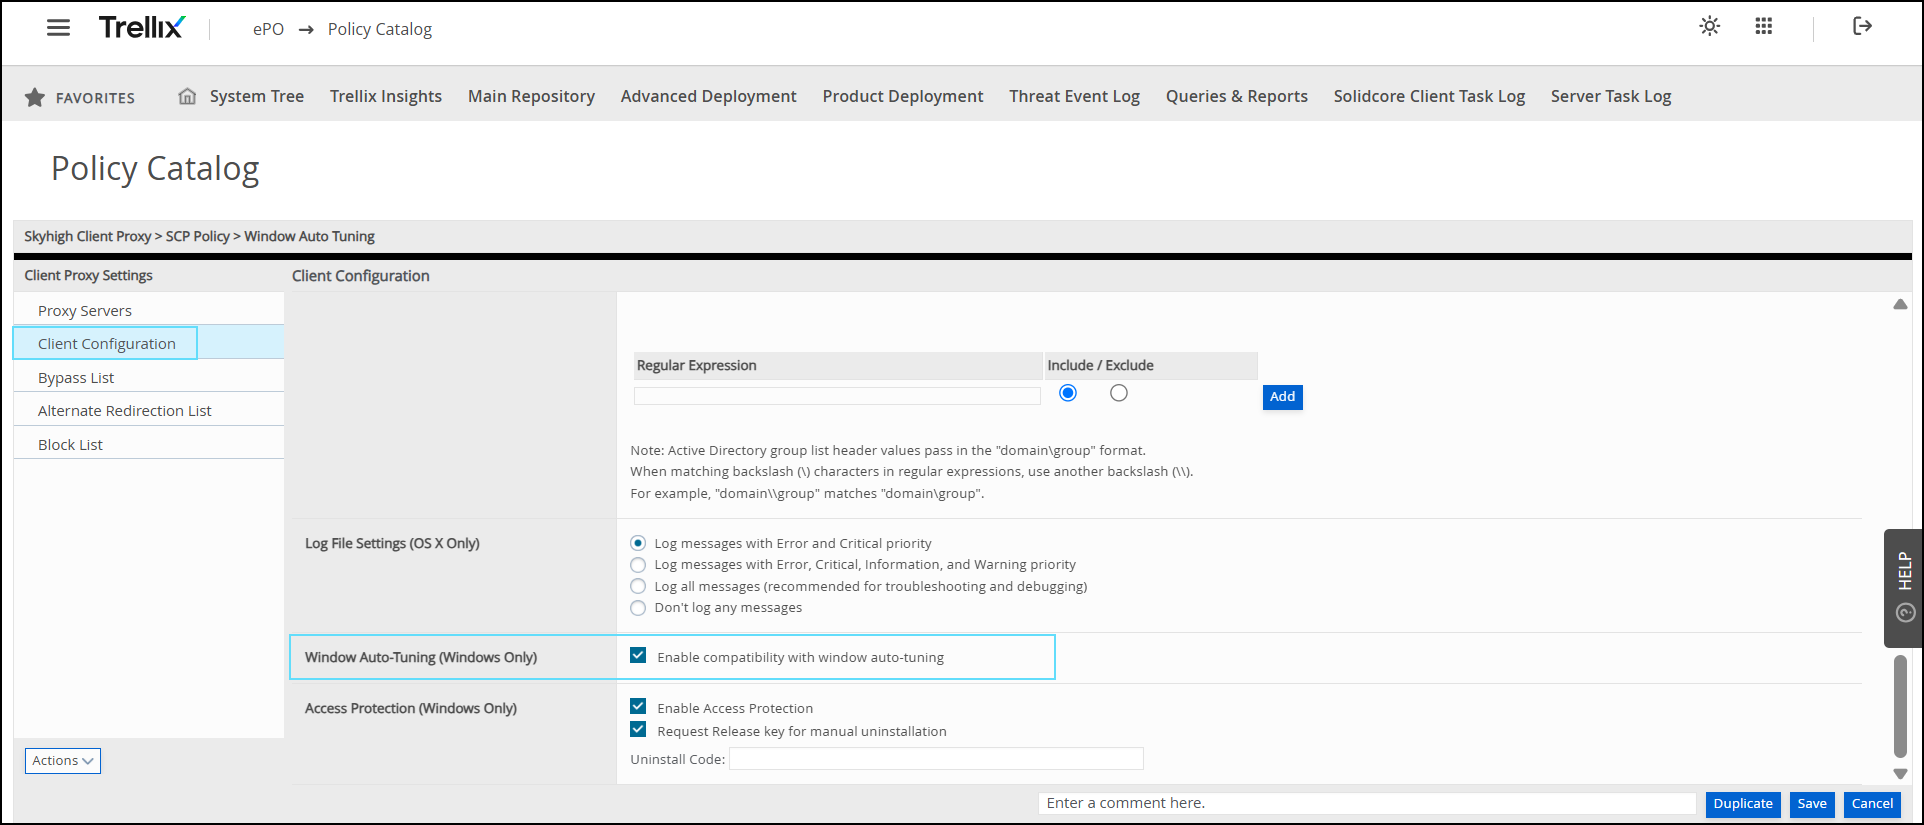Viewport: 1924px width, 825px height.
Task: Toggle Enable compatibility with window auto-tuning
Action: 638,656
